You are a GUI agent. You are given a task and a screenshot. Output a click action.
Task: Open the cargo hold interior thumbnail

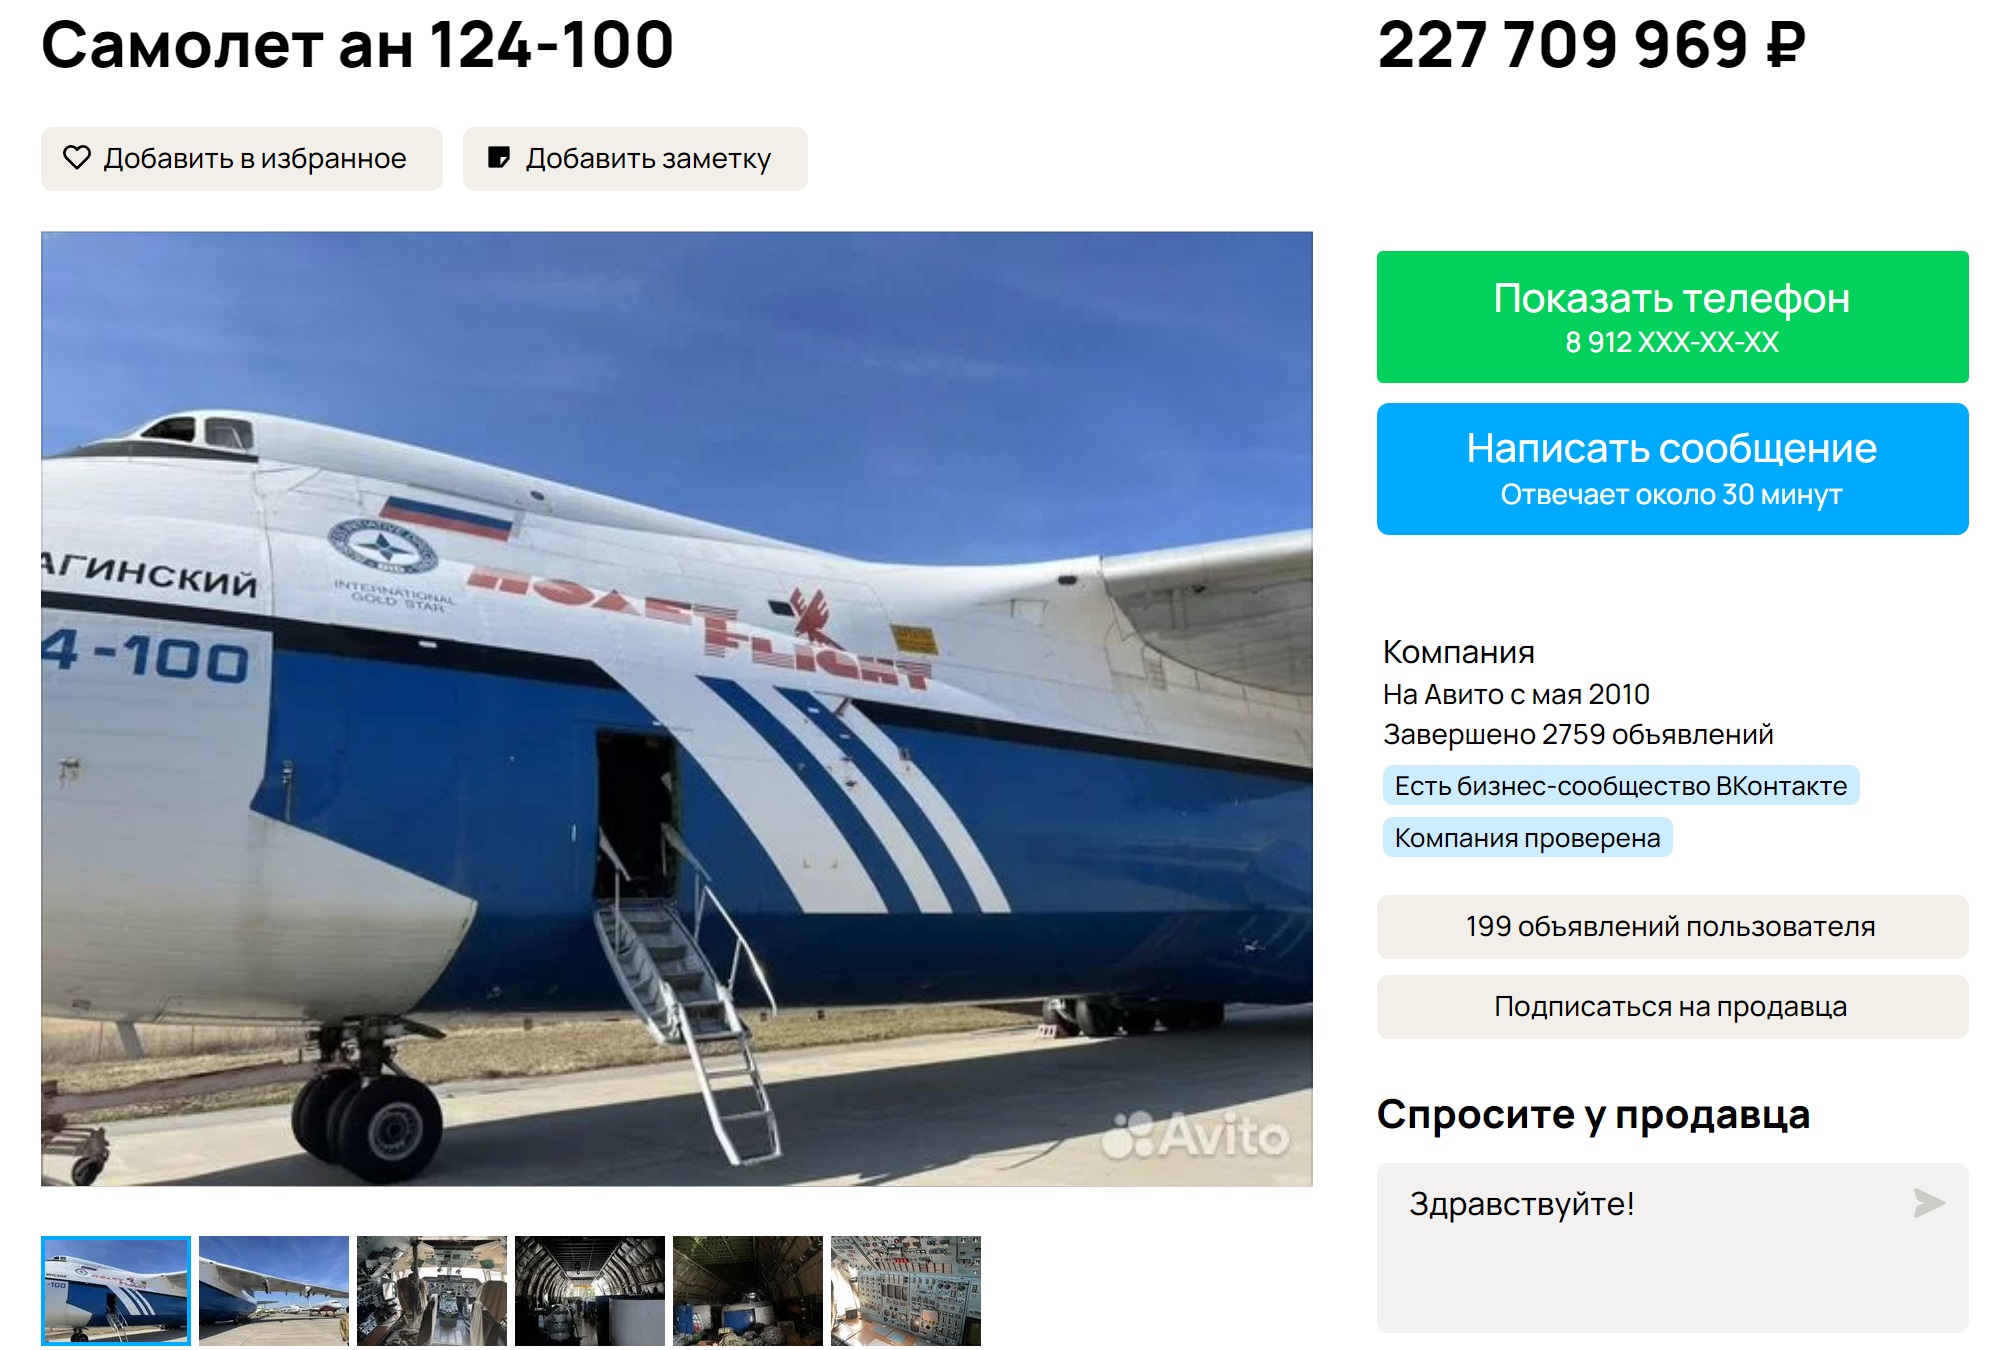590,1291
